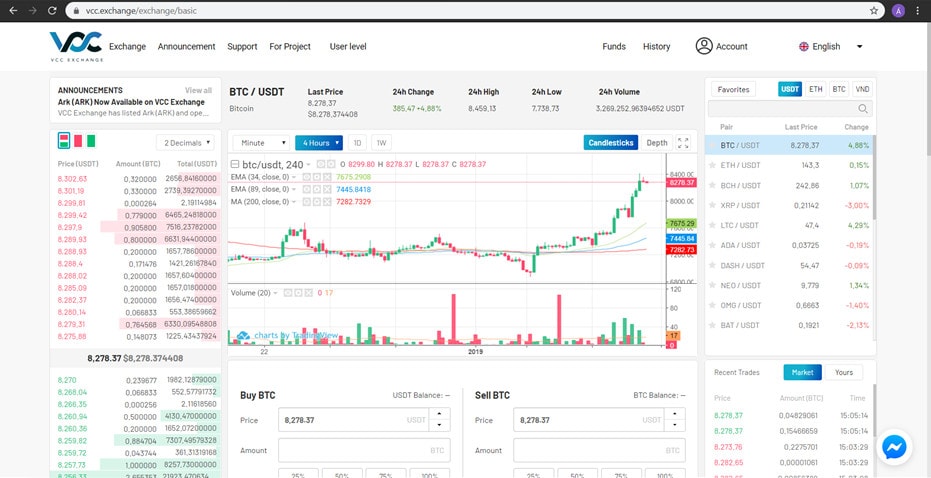Collapse the chart legend box icon
The width and height of the screenshot is (931, 478).
coord(235,164)
